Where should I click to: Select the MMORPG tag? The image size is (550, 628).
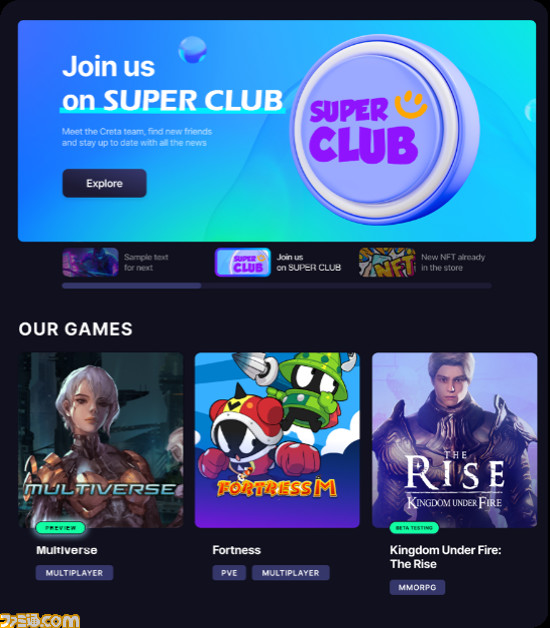[x=417, y=587]
